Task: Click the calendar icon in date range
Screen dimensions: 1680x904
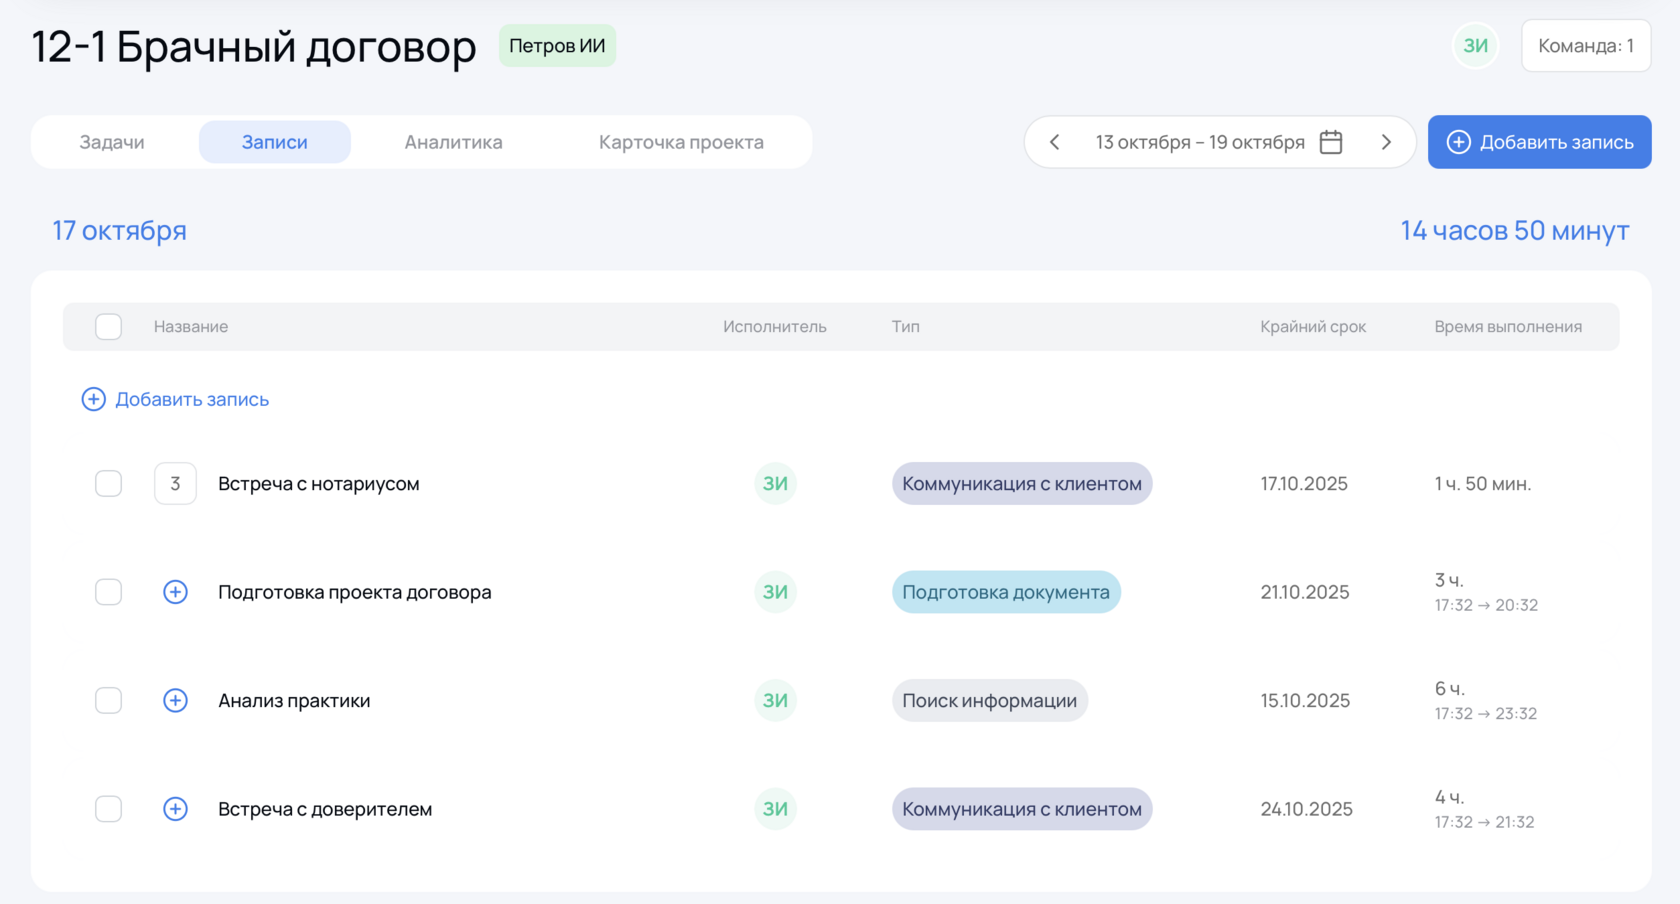Action: pos(1331,142)
